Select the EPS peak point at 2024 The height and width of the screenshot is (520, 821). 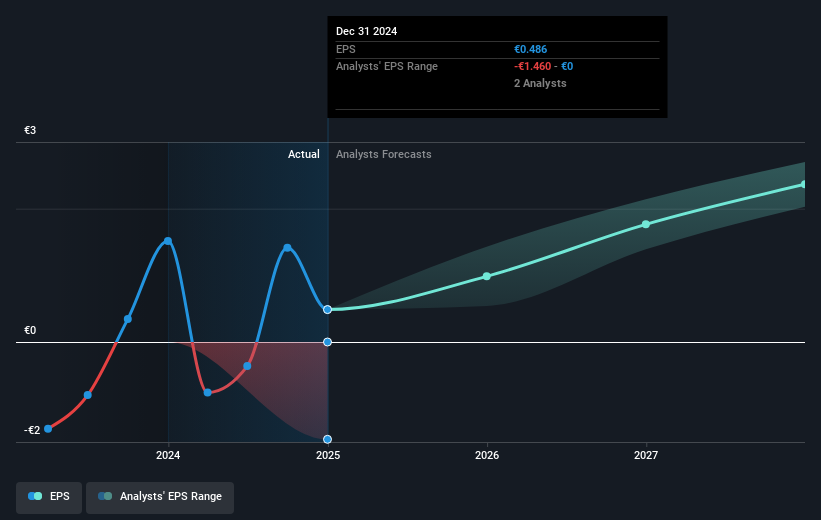(168, 241)
